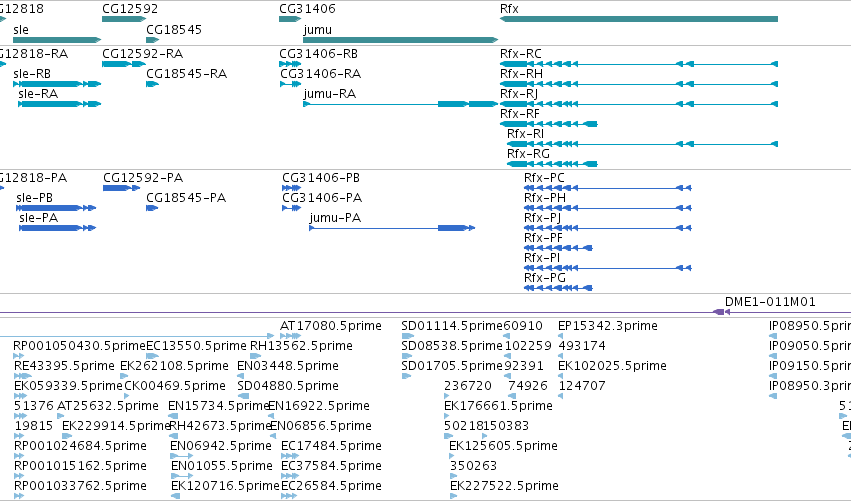Click the EC13550.5prime EST
Screen dimensions: 851x501
coord(196,346)
